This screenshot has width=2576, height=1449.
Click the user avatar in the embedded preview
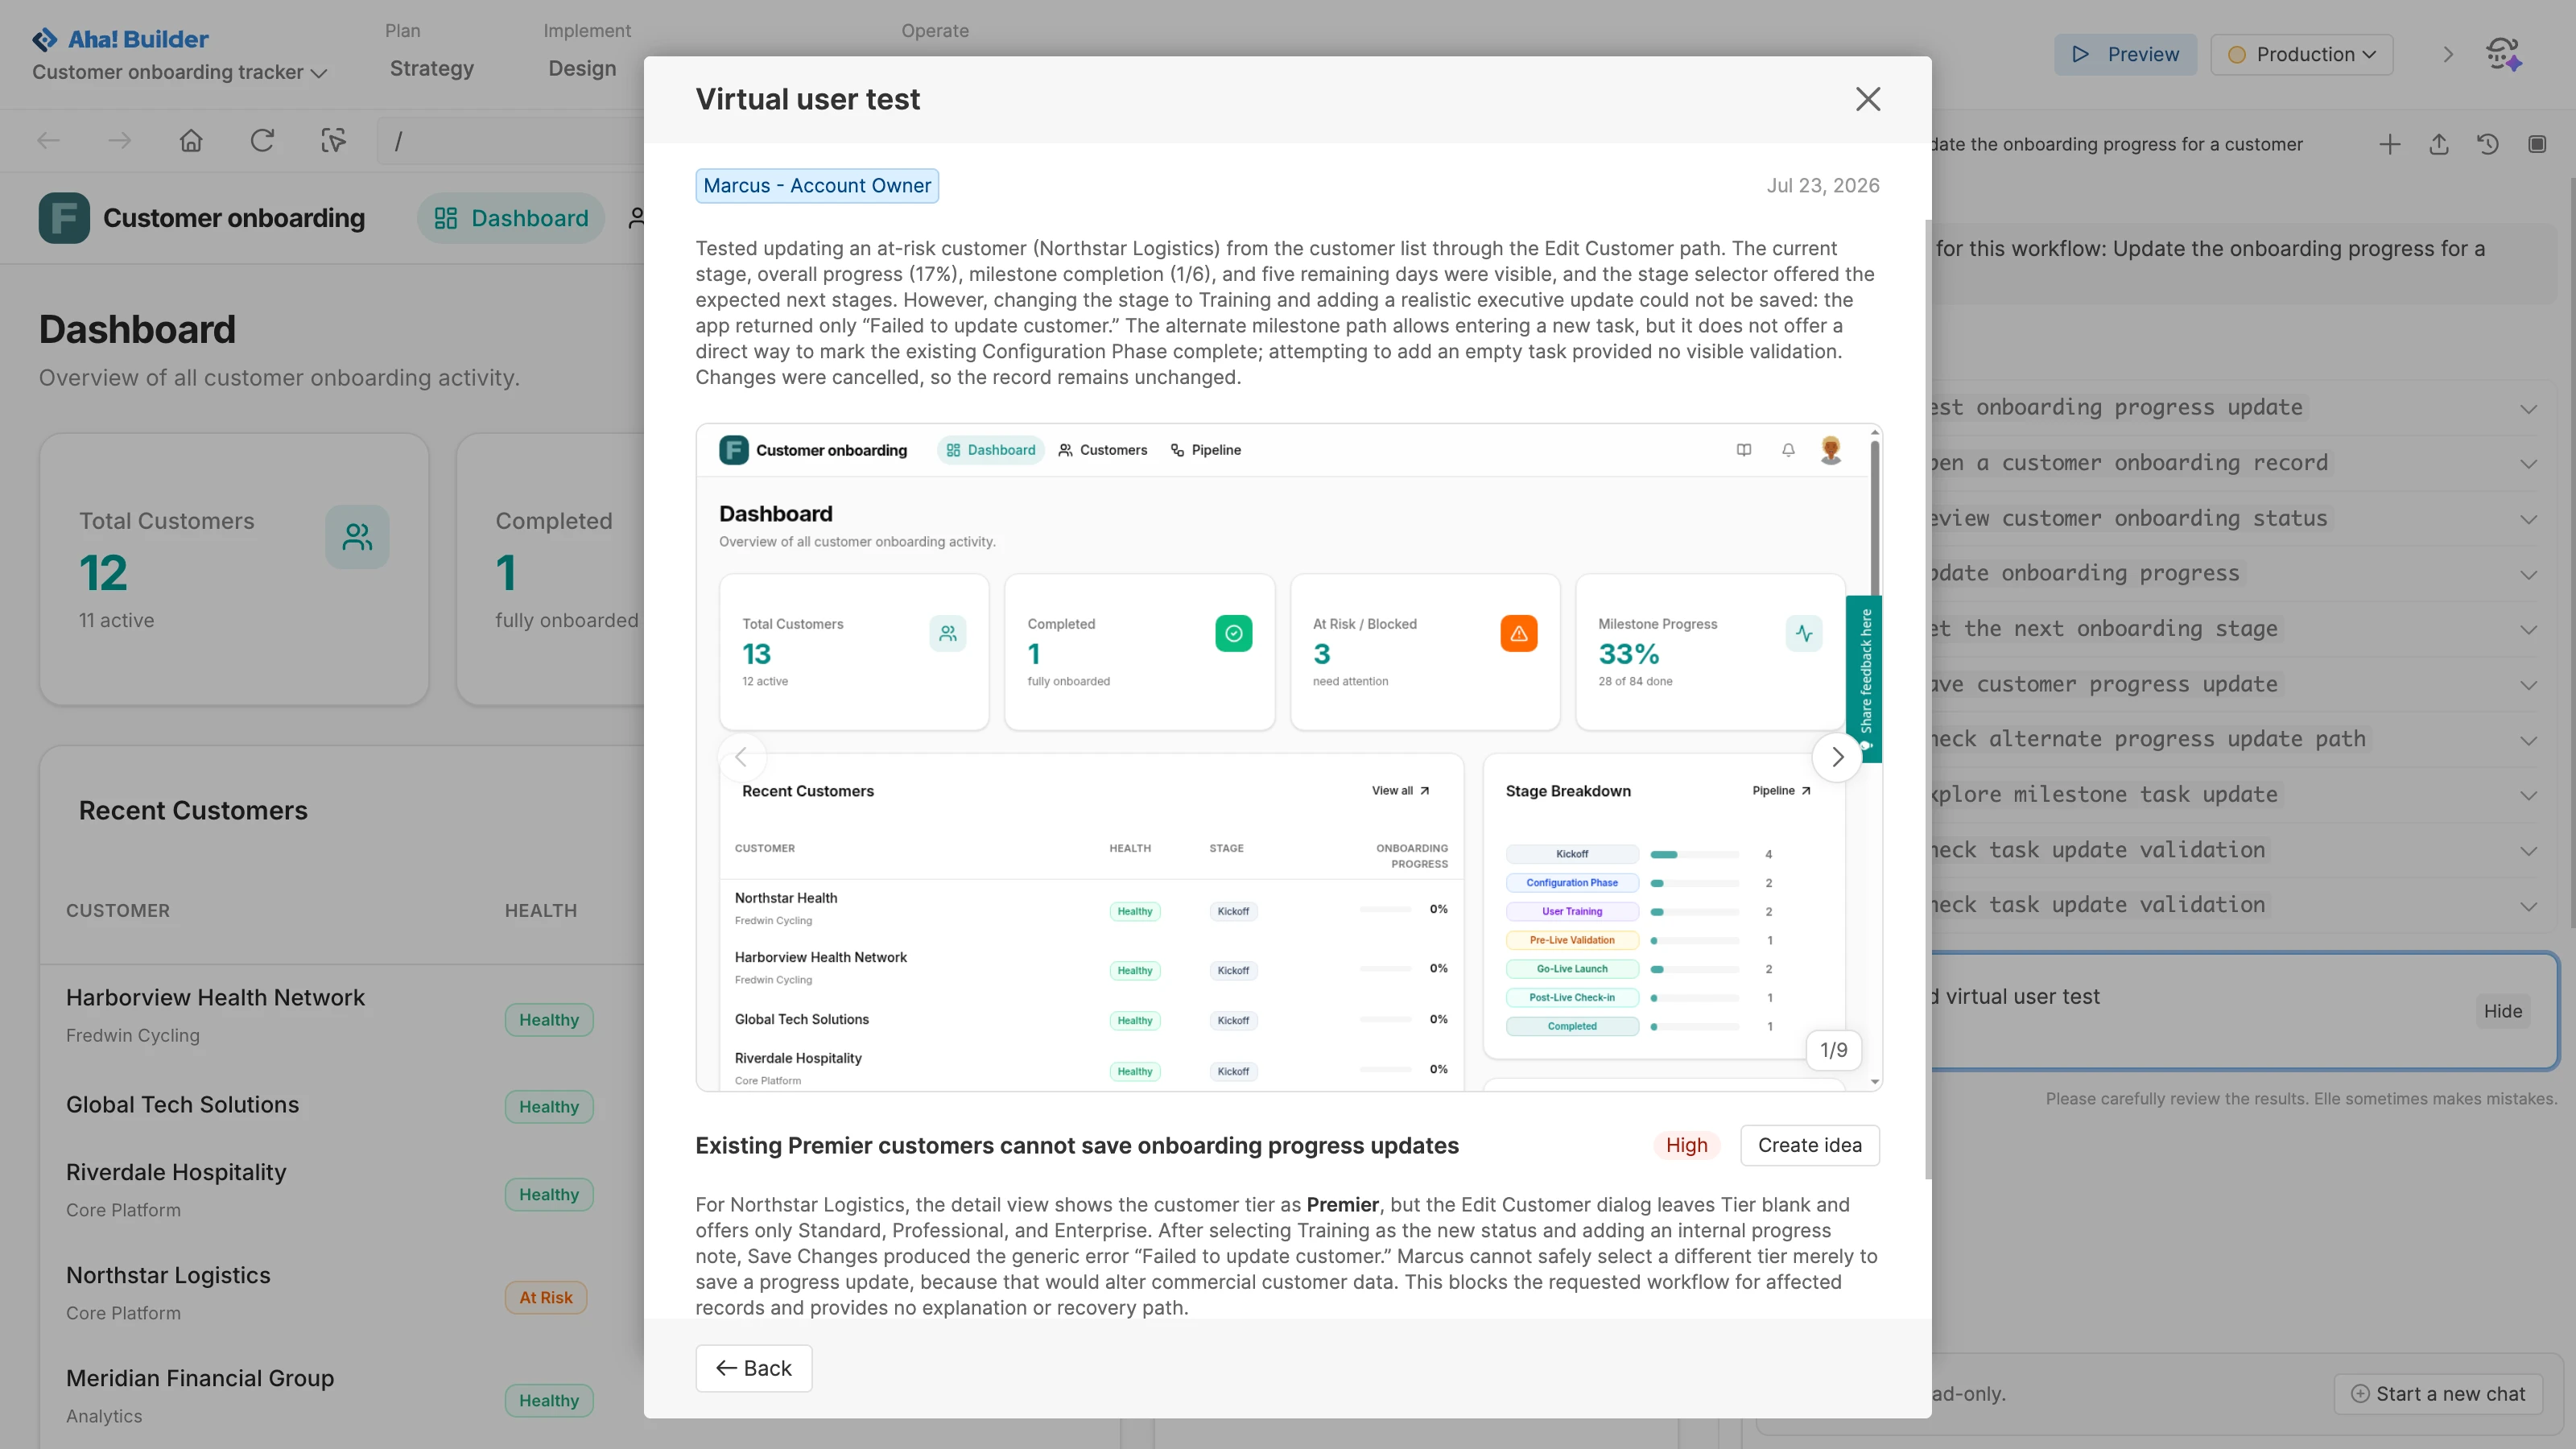pos(1831,449)
